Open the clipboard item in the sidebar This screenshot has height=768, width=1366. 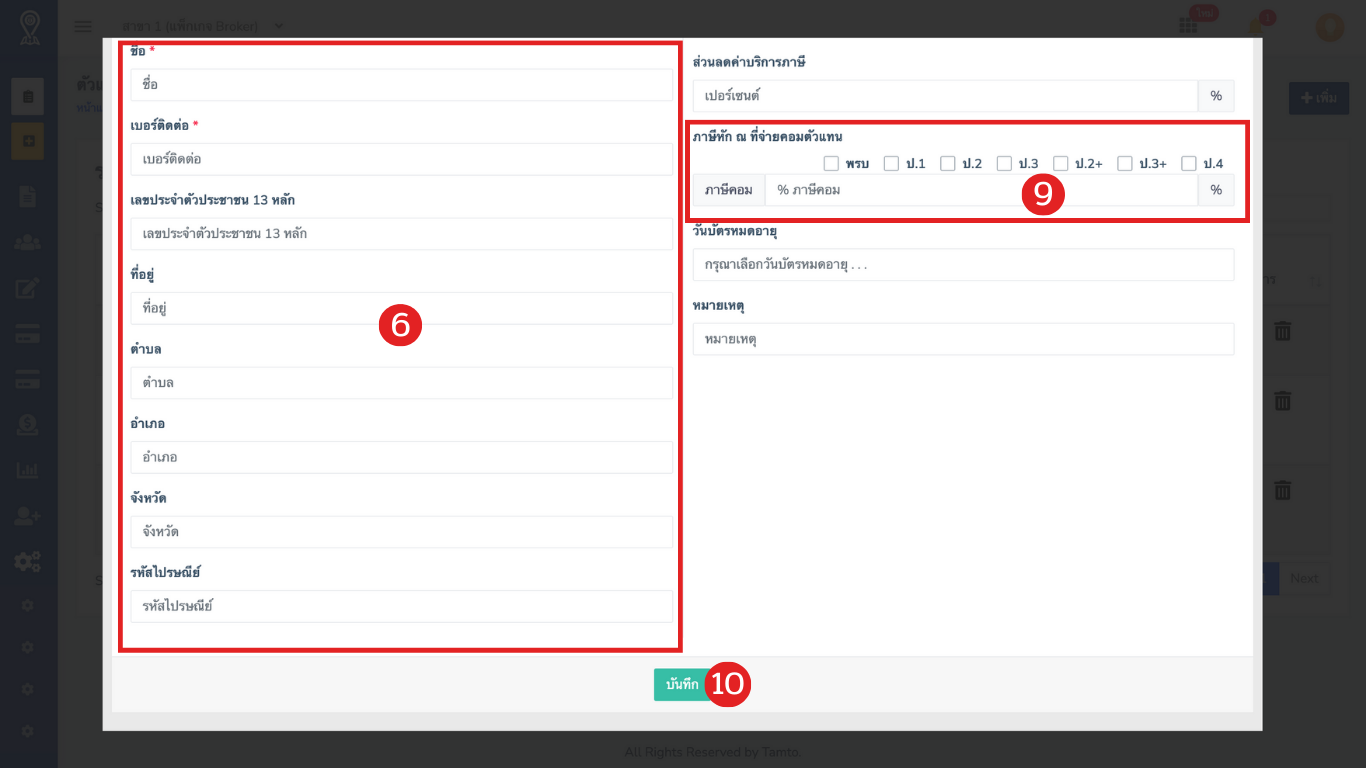click(x=28, y=96)
